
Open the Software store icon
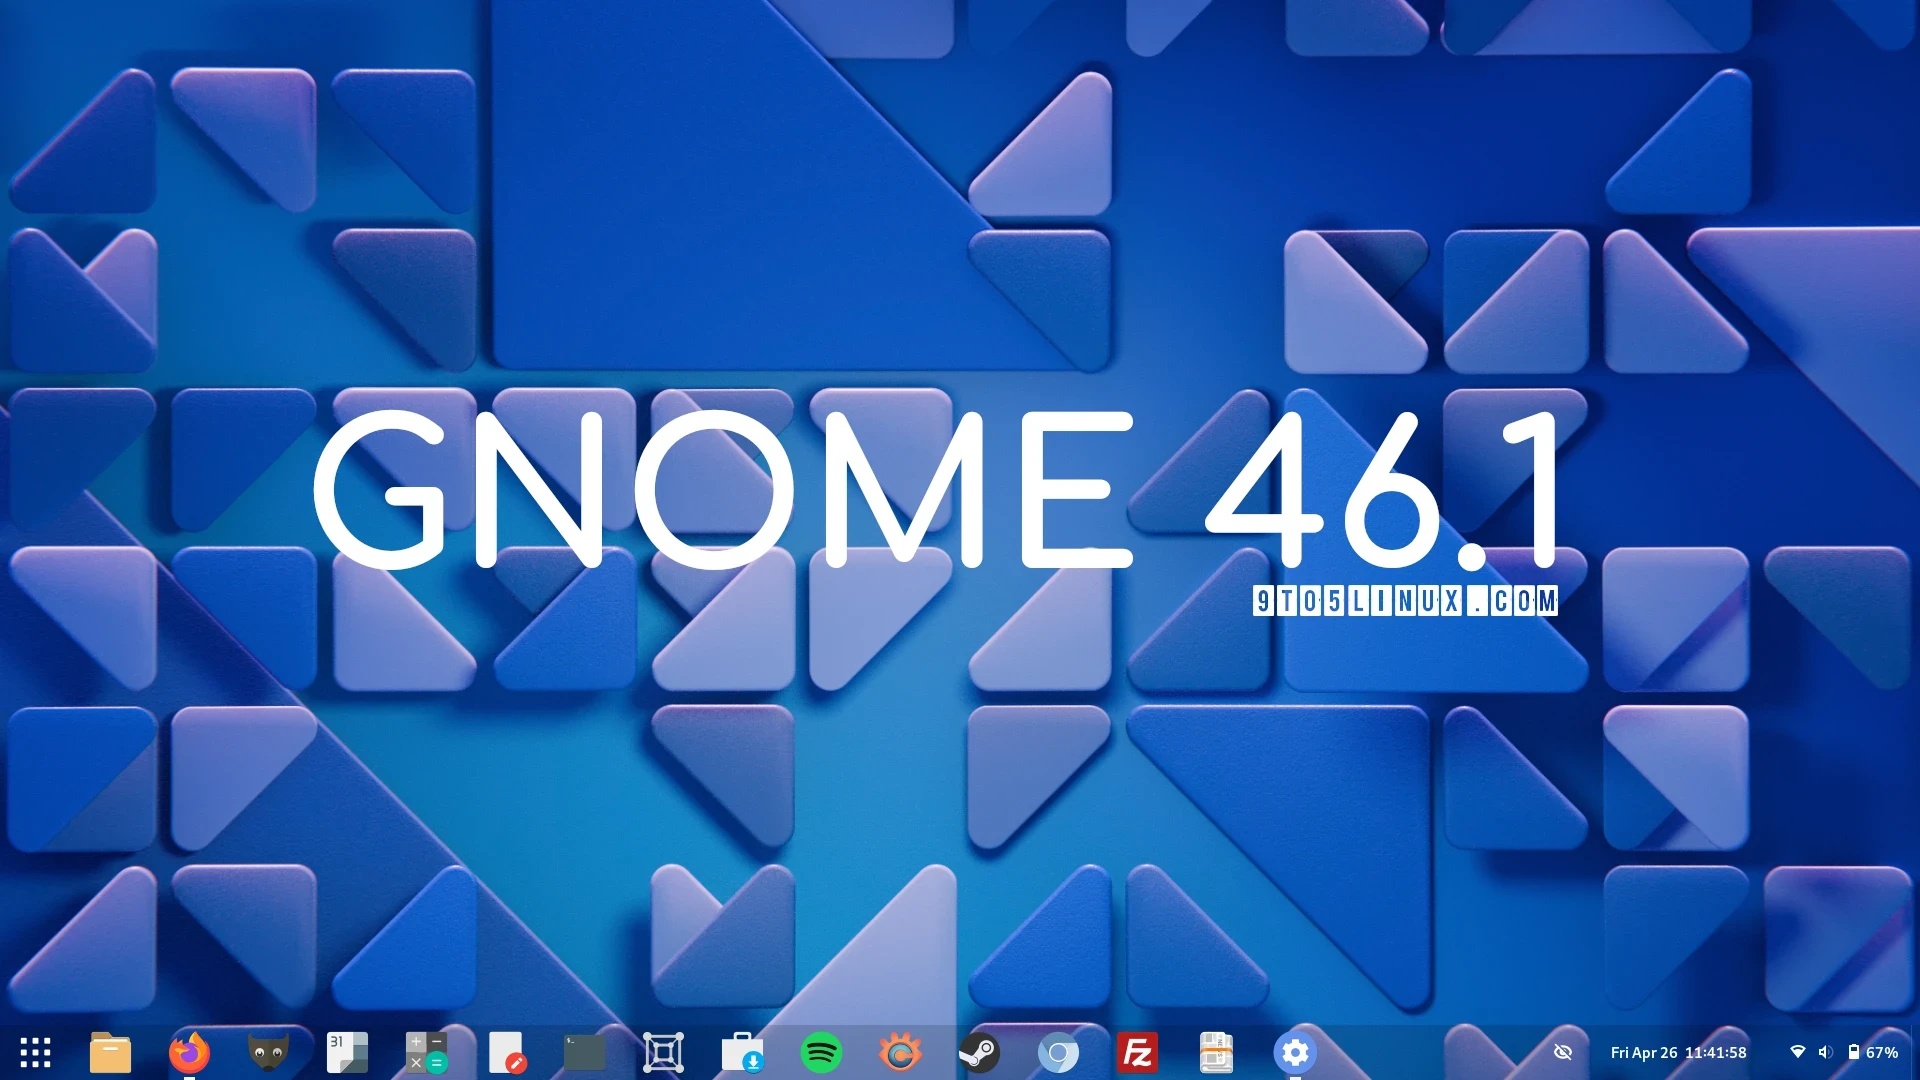742,1052
